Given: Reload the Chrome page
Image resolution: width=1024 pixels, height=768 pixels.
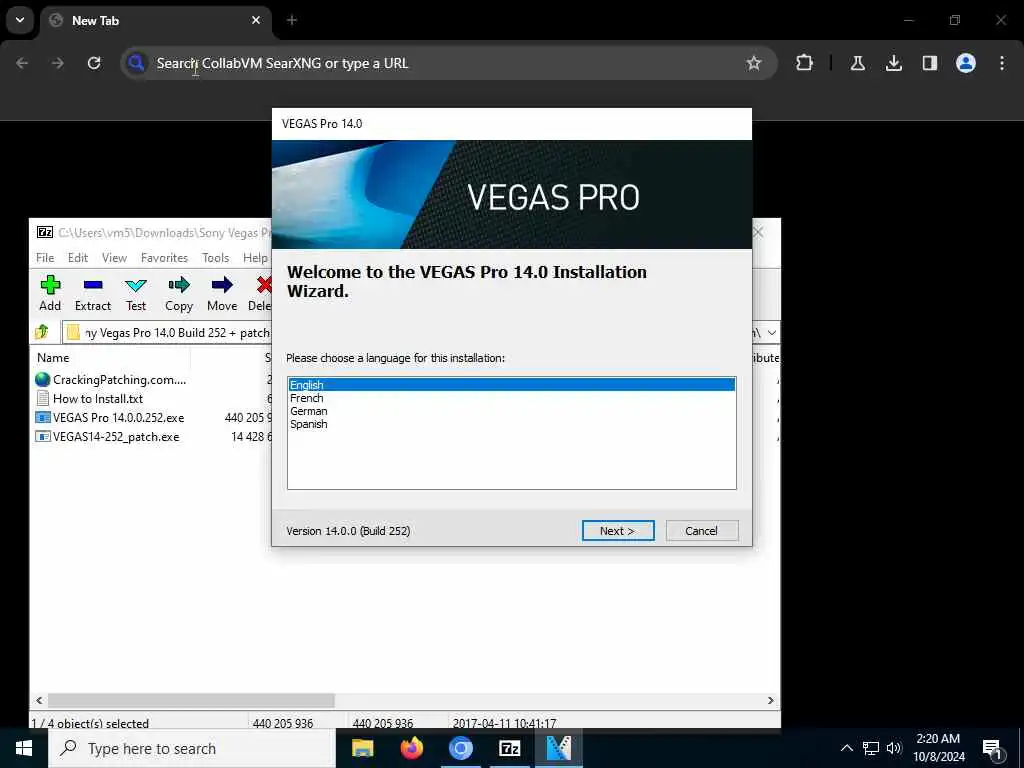Looking at the screenshot, I should point(94,63).
